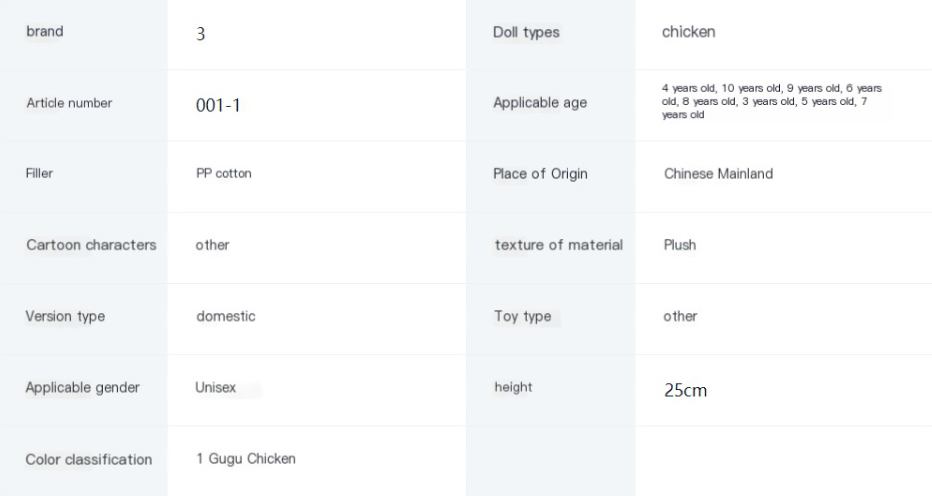The height and width of the screenshot is (496, 932).
Task: Select the 'Chinese Mainland' origin value
Action: [718, 174]
